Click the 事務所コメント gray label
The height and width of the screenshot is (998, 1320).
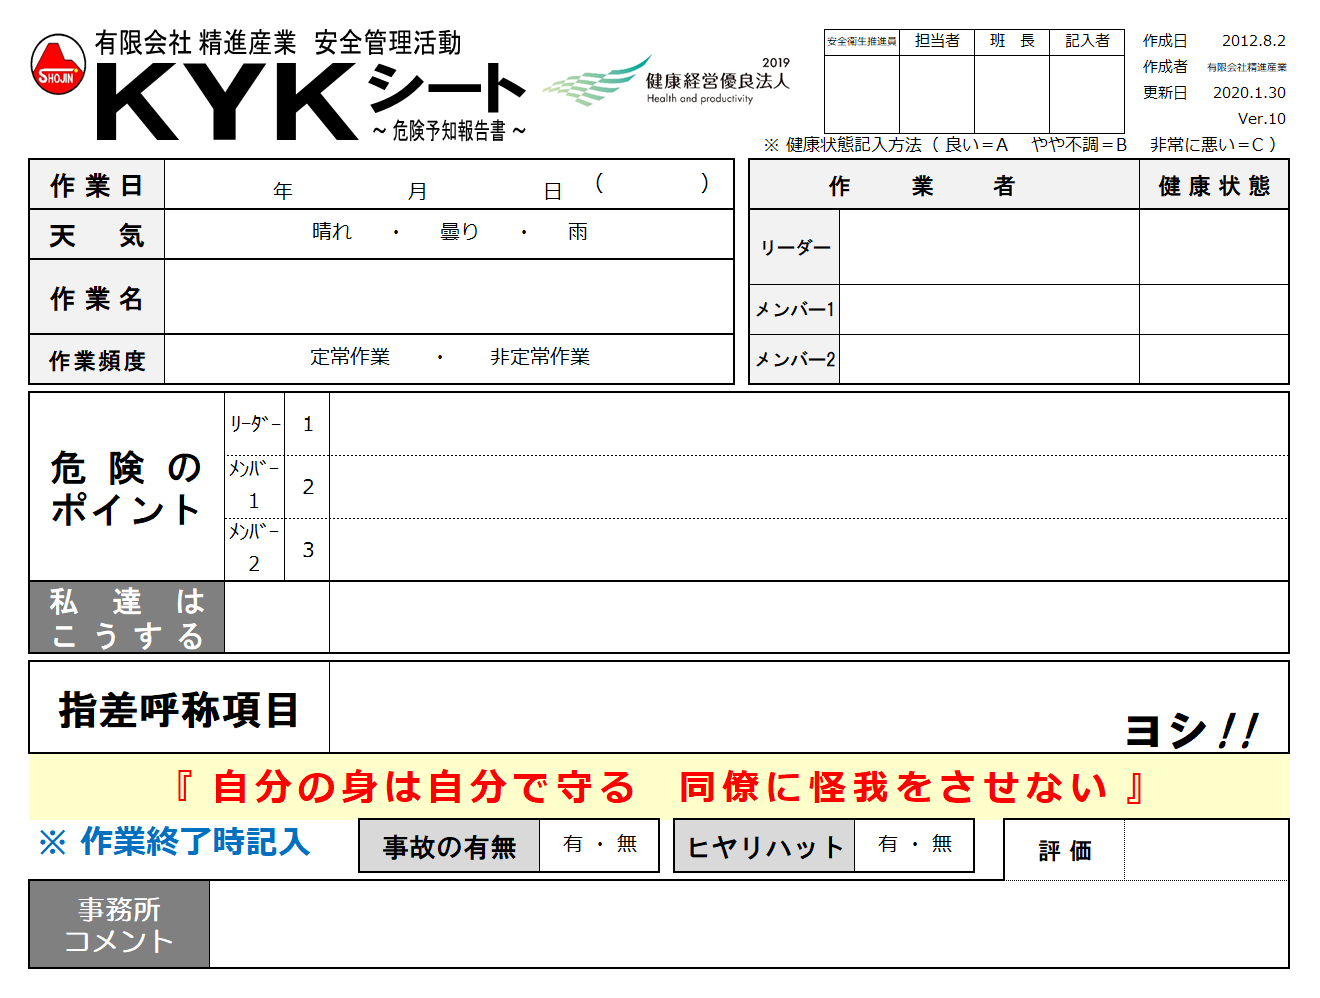pos(119,924)
